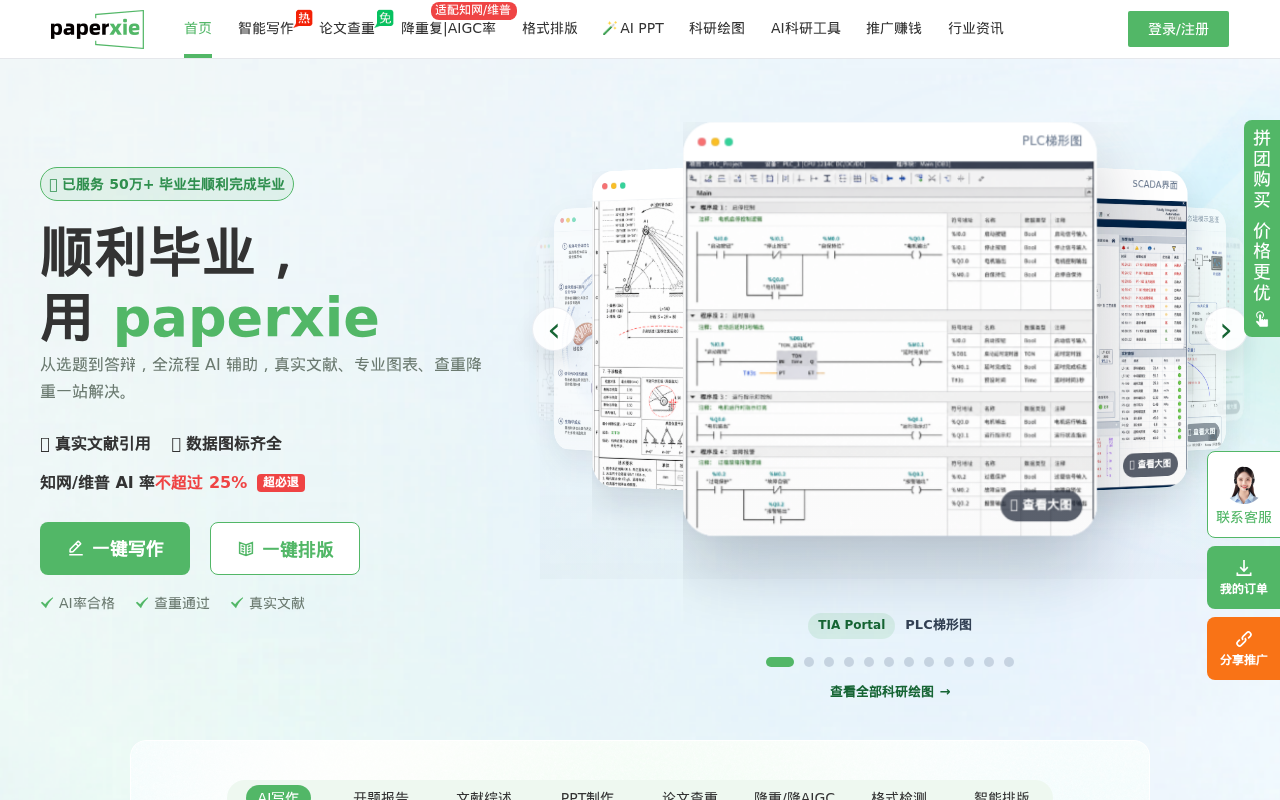Click 查看大图 on PLC梯形图 card
Image resolution: width=1280 pixels, height=800 pixels.
[1041, 505]
